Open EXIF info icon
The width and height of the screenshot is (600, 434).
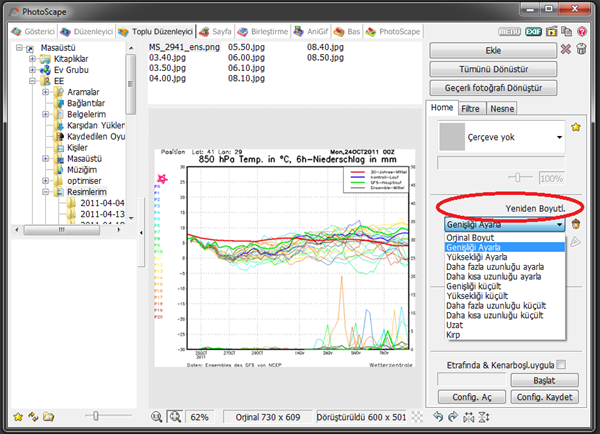pos(534,33)
